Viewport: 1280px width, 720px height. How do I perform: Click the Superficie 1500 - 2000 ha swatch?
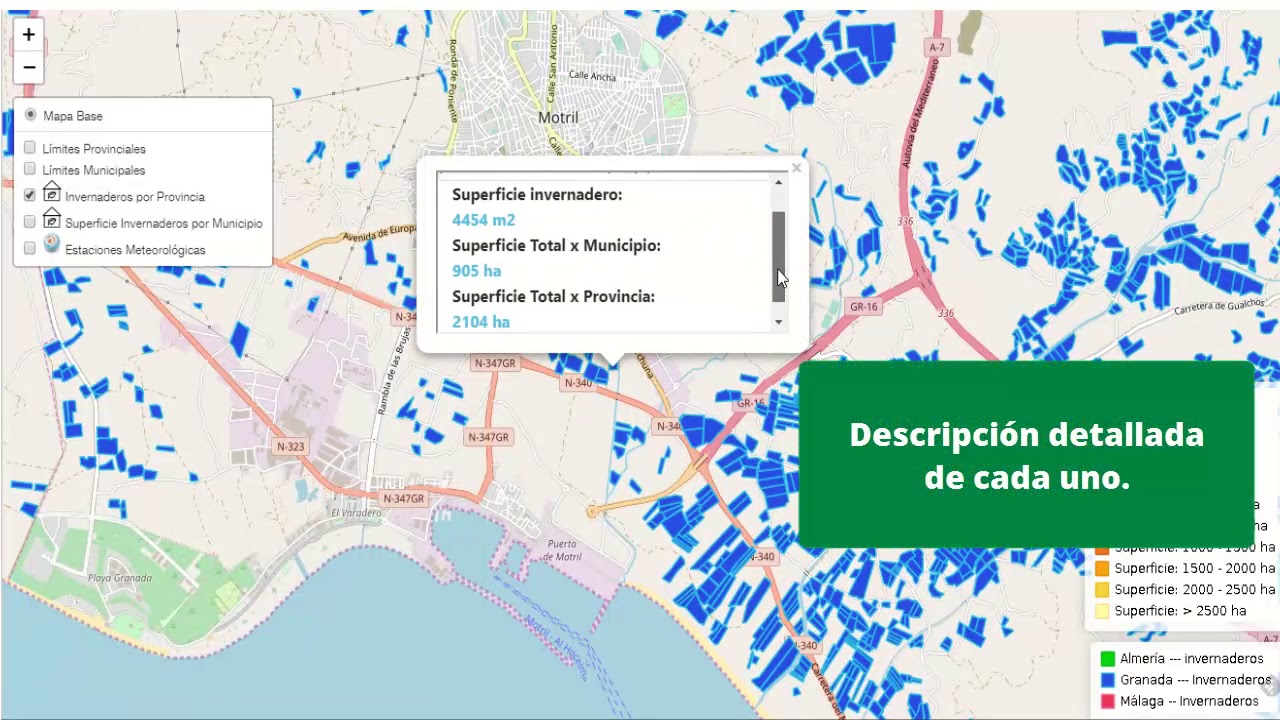1102,568
